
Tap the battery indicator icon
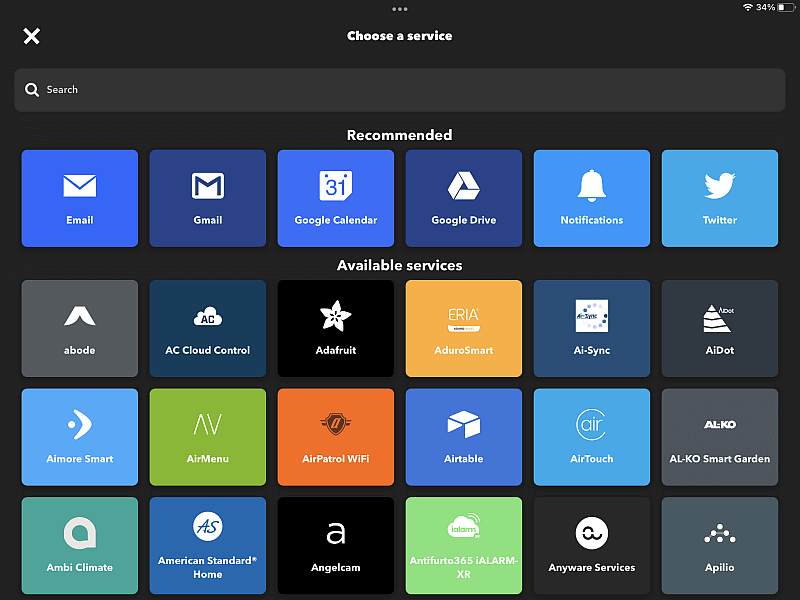[786, 7]
